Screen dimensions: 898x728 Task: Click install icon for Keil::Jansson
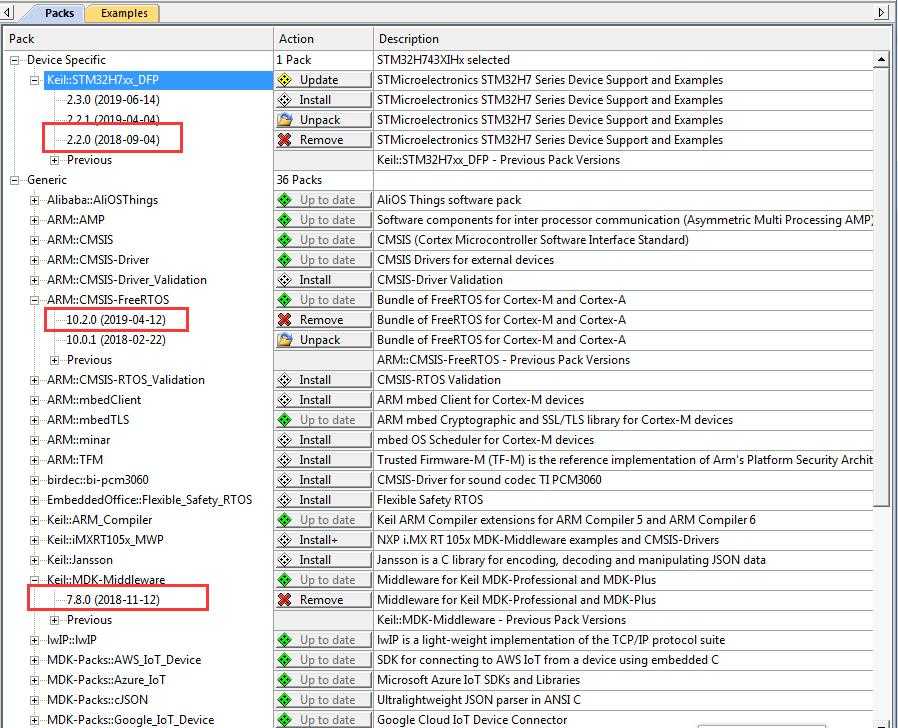tap(285, 560)
